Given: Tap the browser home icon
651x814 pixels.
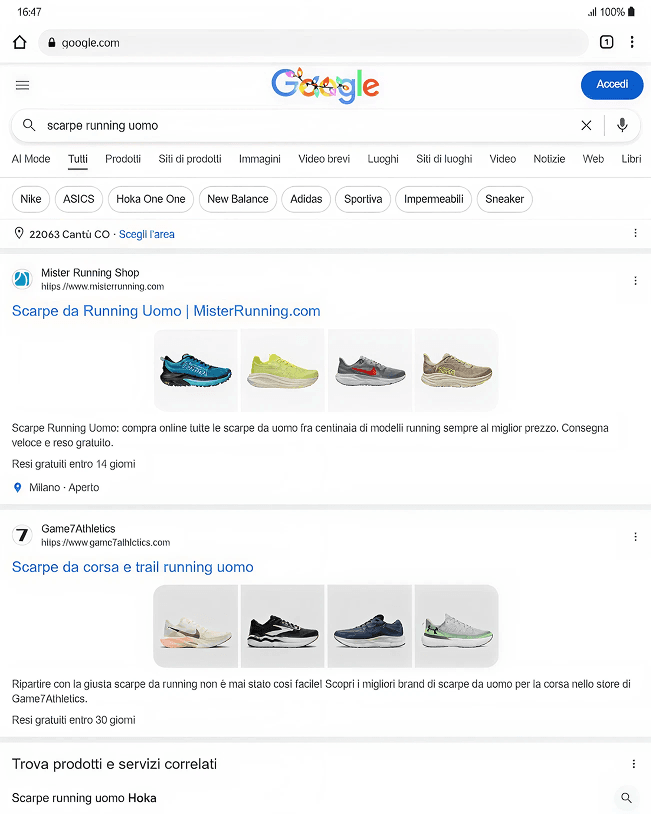Looking at the screenshot, I should (x=19, y=42).
